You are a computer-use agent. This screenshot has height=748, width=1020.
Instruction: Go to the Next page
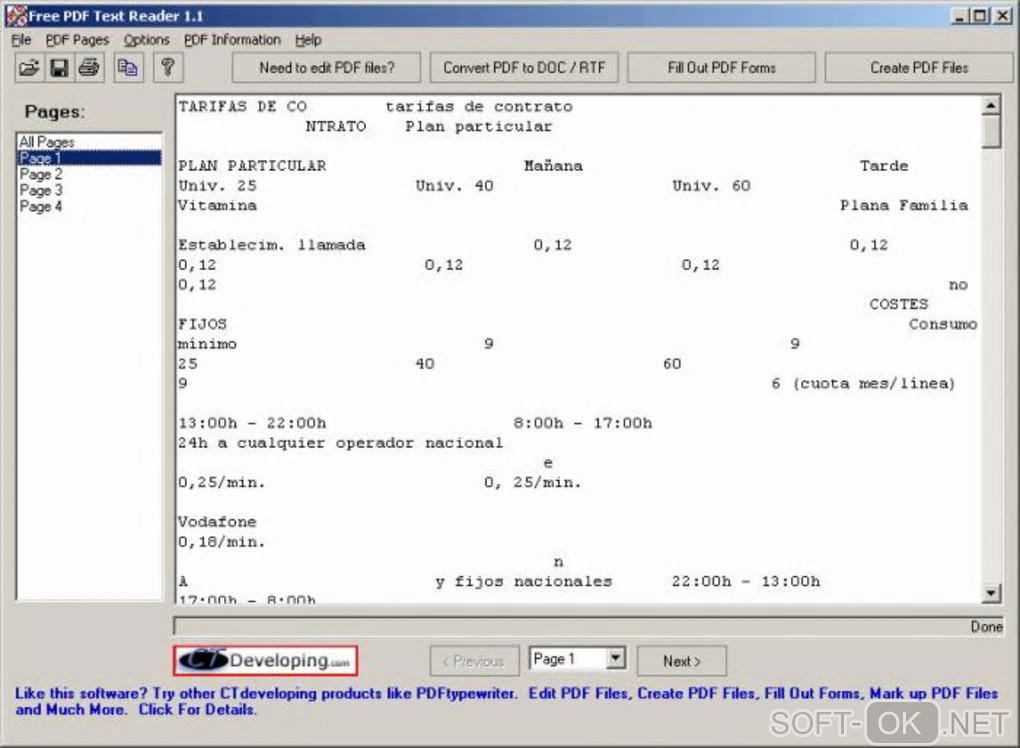tap(682, 661)
